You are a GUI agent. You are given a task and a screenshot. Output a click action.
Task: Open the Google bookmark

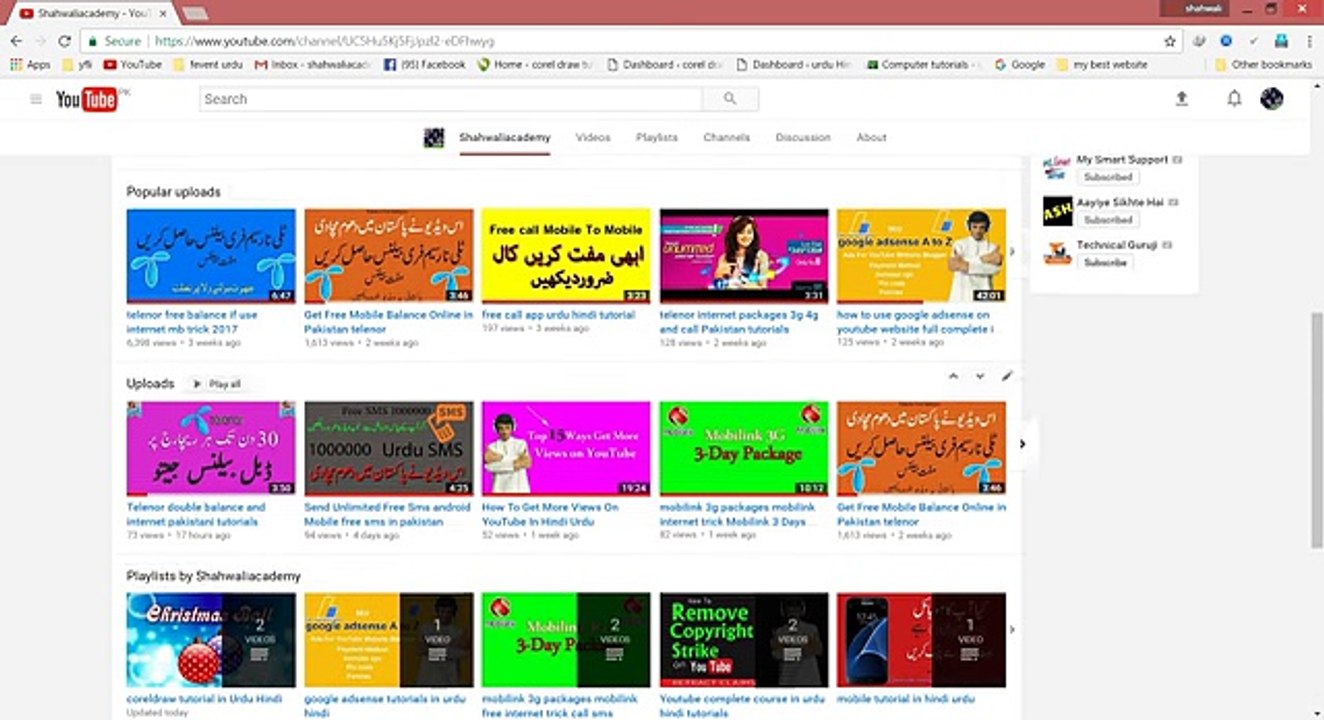(1019, 64)
